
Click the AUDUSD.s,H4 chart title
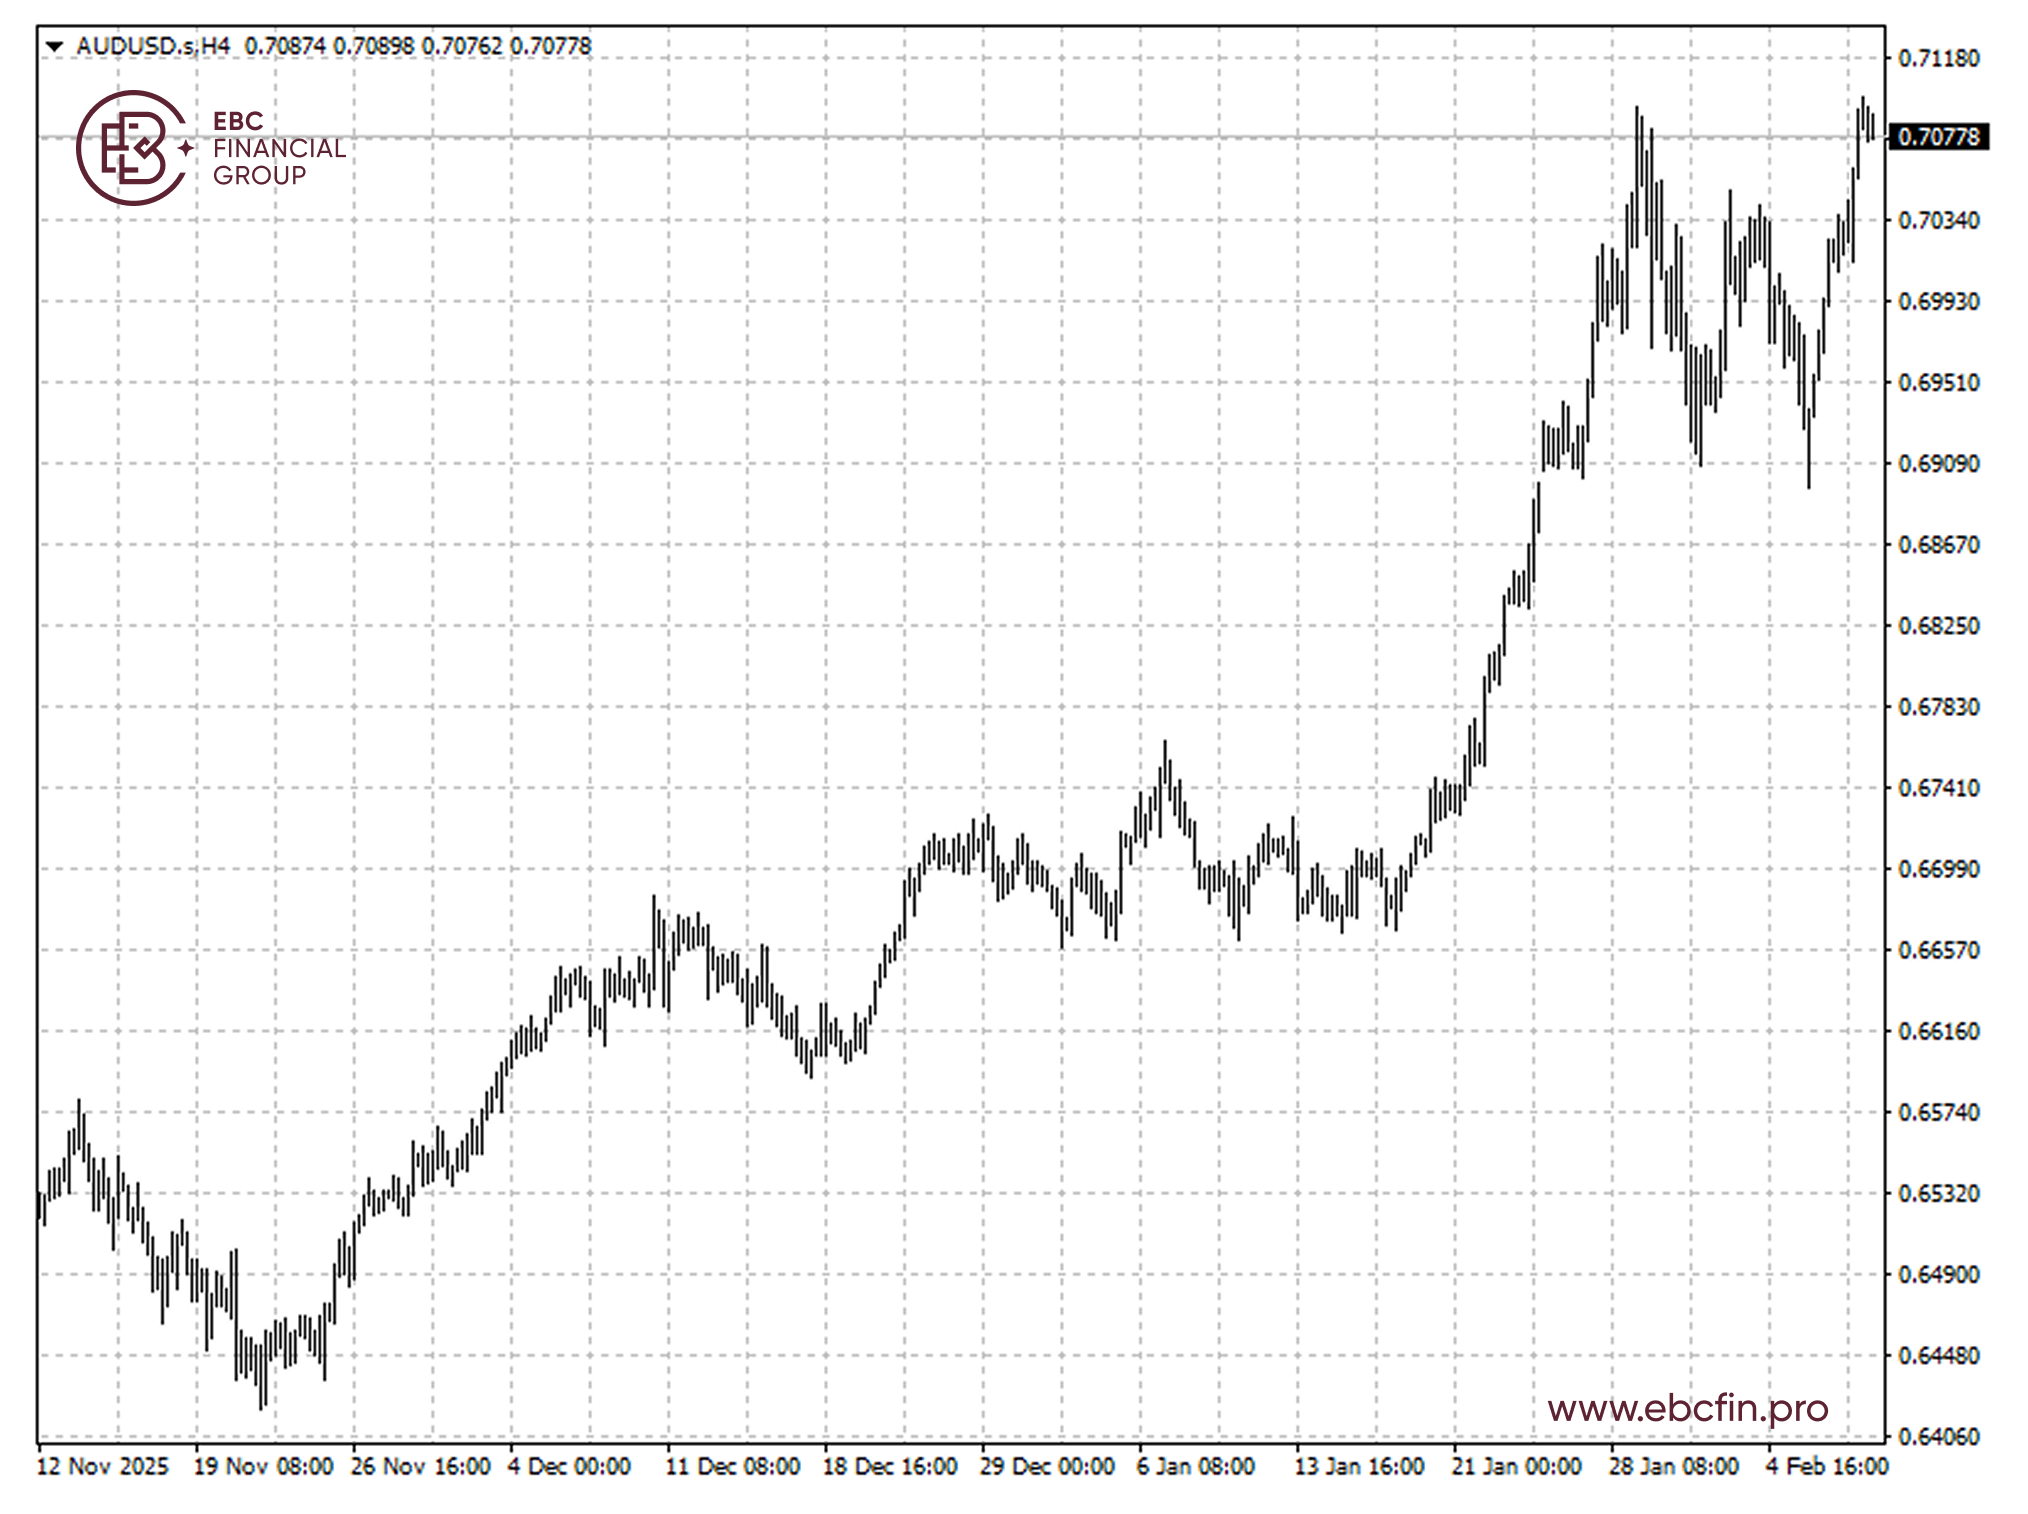[x=152, y=46]
